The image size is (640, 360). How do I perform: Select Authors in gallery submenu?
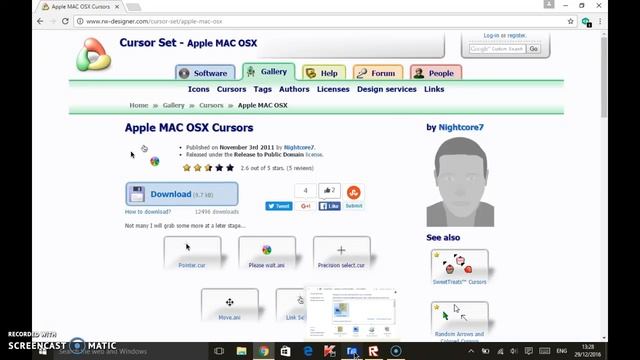[294, 89]
